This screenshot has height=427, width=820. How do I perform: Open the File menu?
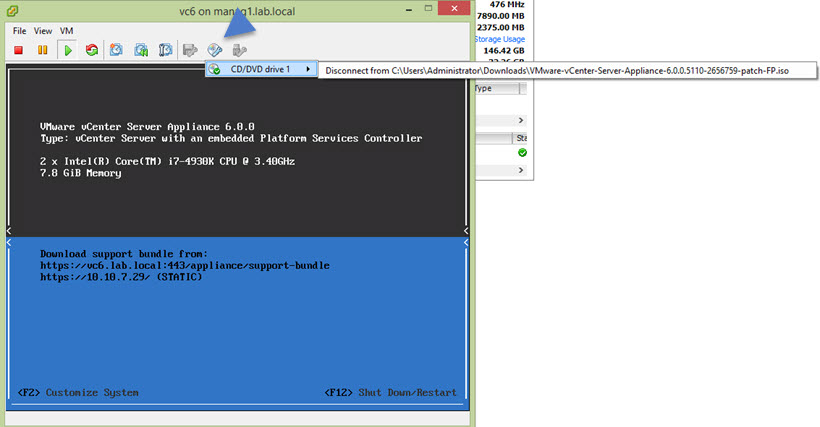19,31
